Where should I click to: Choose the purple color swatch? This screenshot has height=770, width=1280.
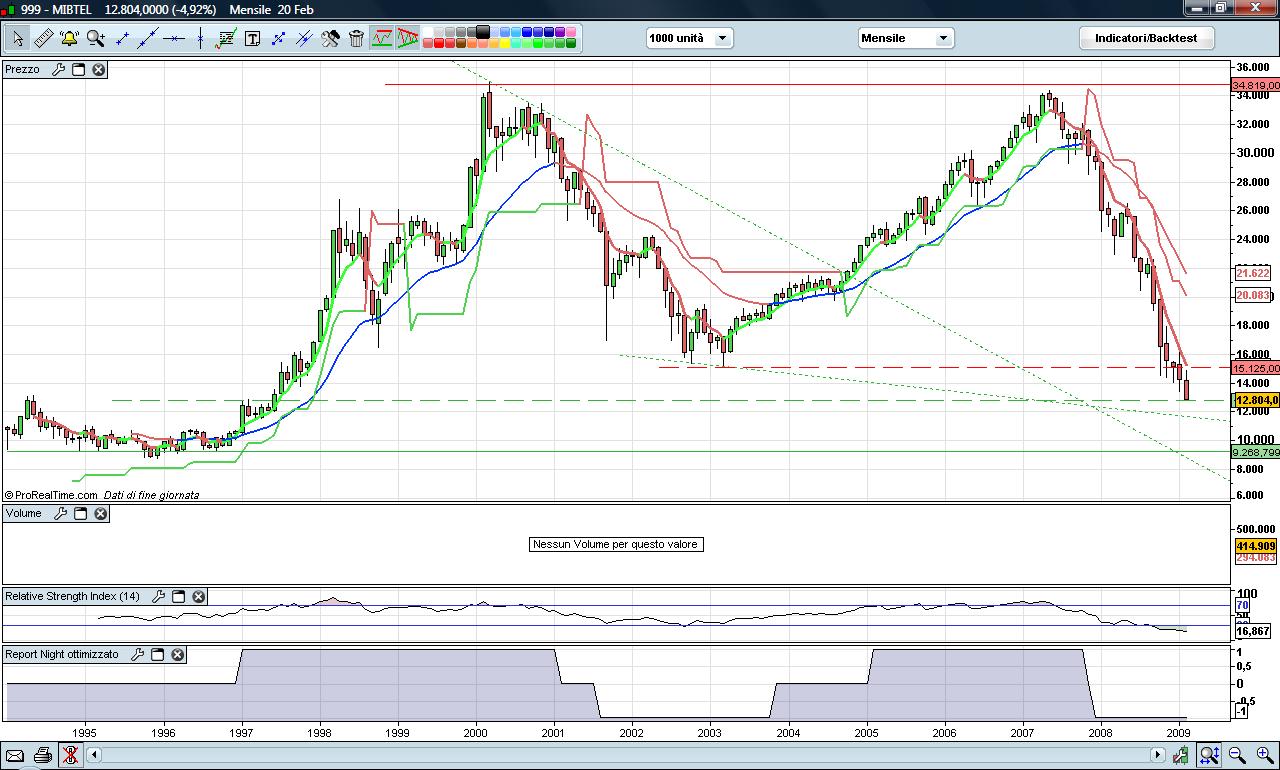[560, 31]
